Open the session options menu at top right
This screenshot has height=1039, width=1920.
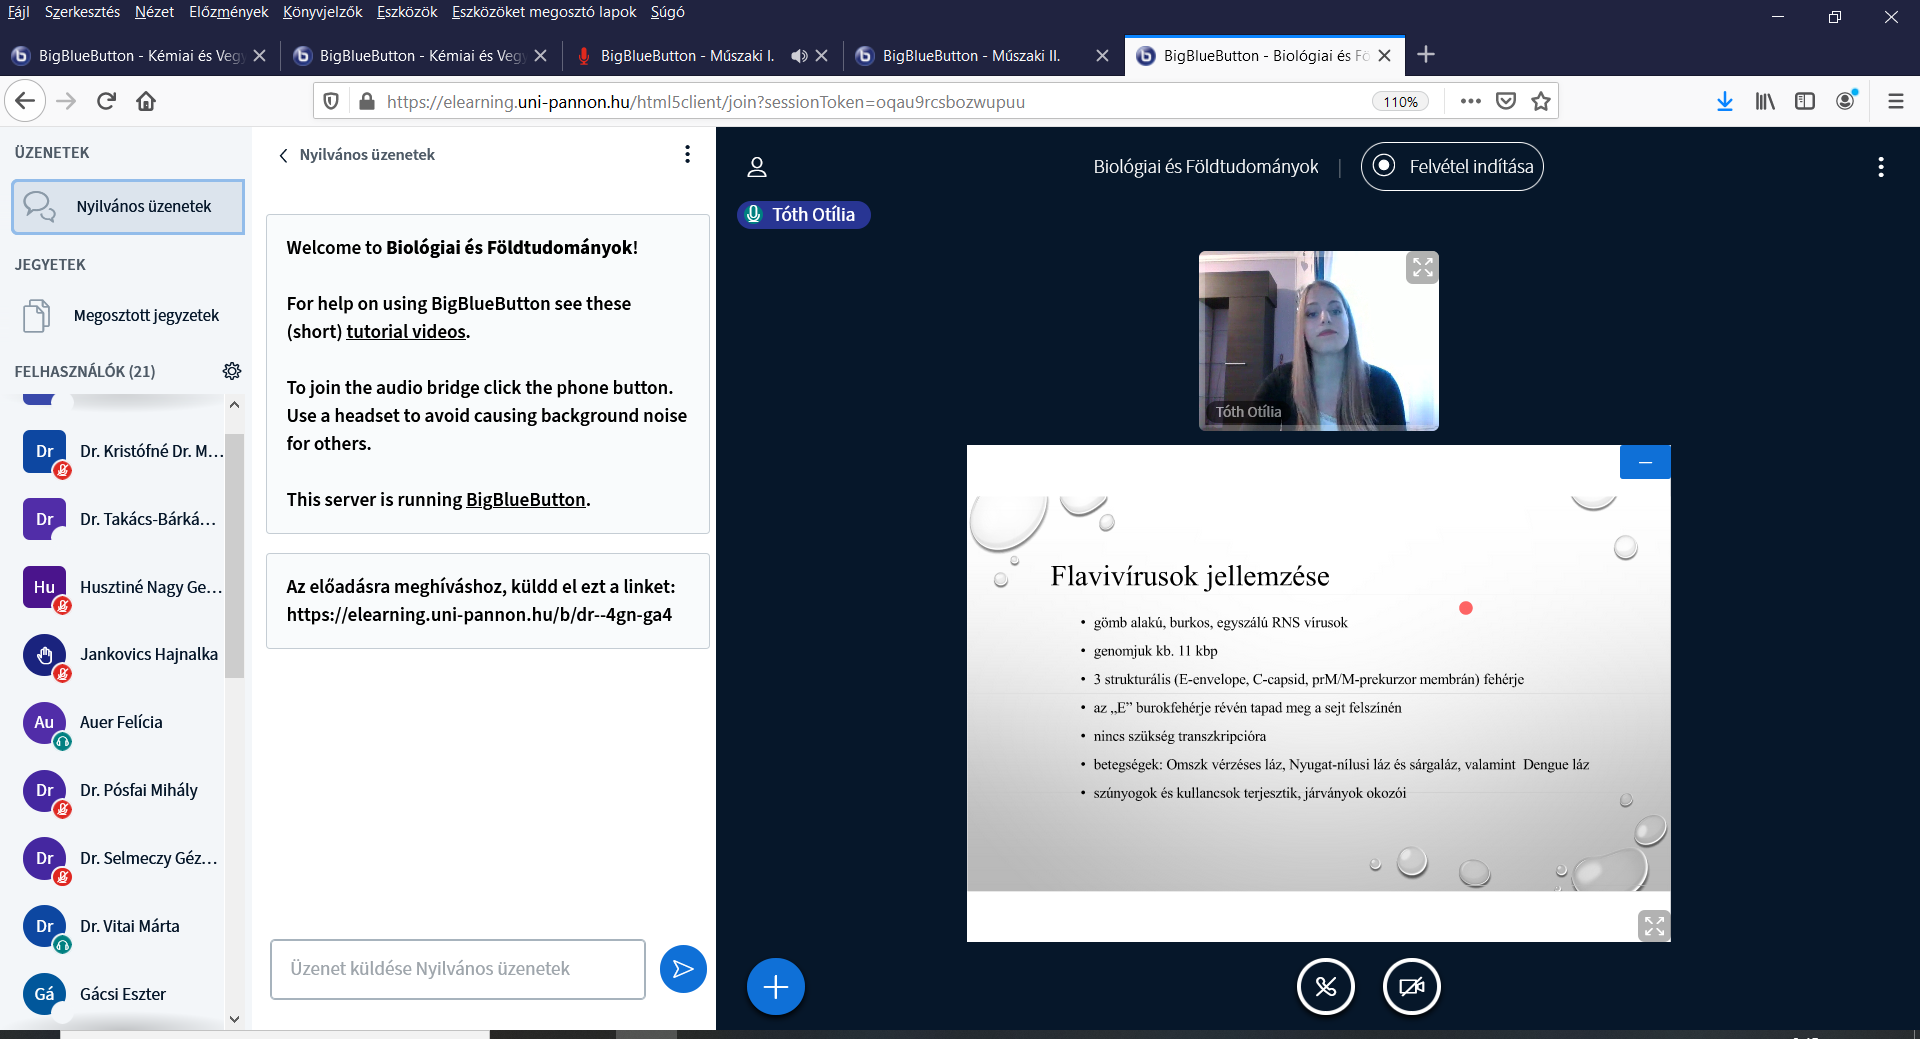click(1880, 167)
